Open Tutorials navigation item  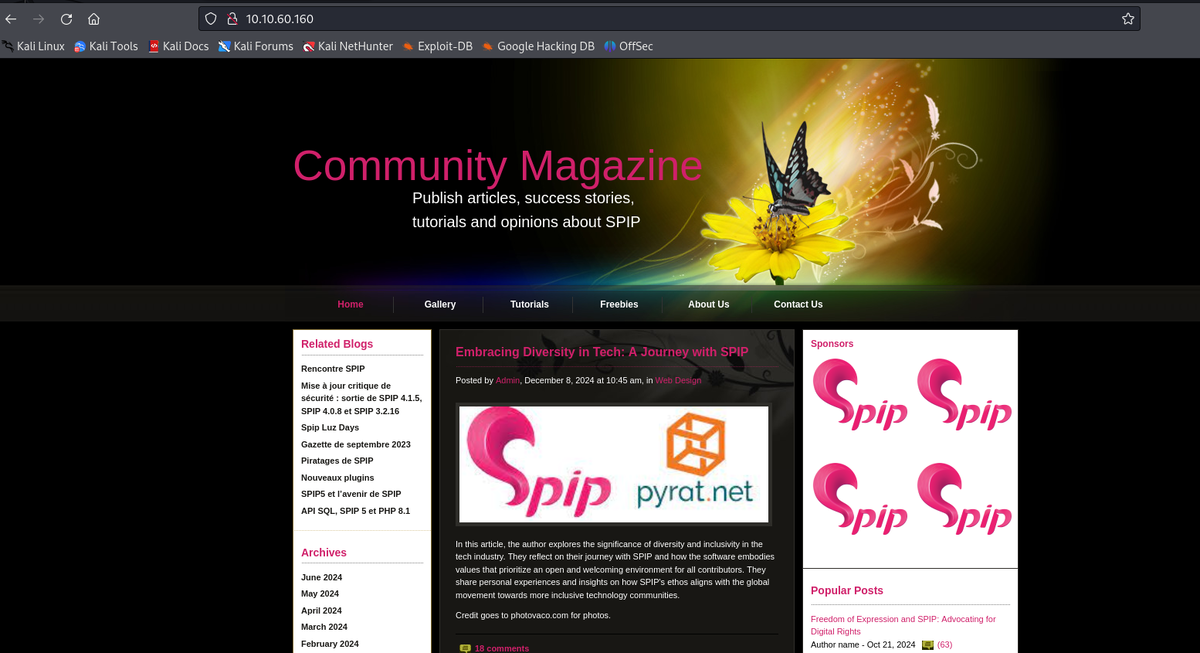tap(529, 304)
